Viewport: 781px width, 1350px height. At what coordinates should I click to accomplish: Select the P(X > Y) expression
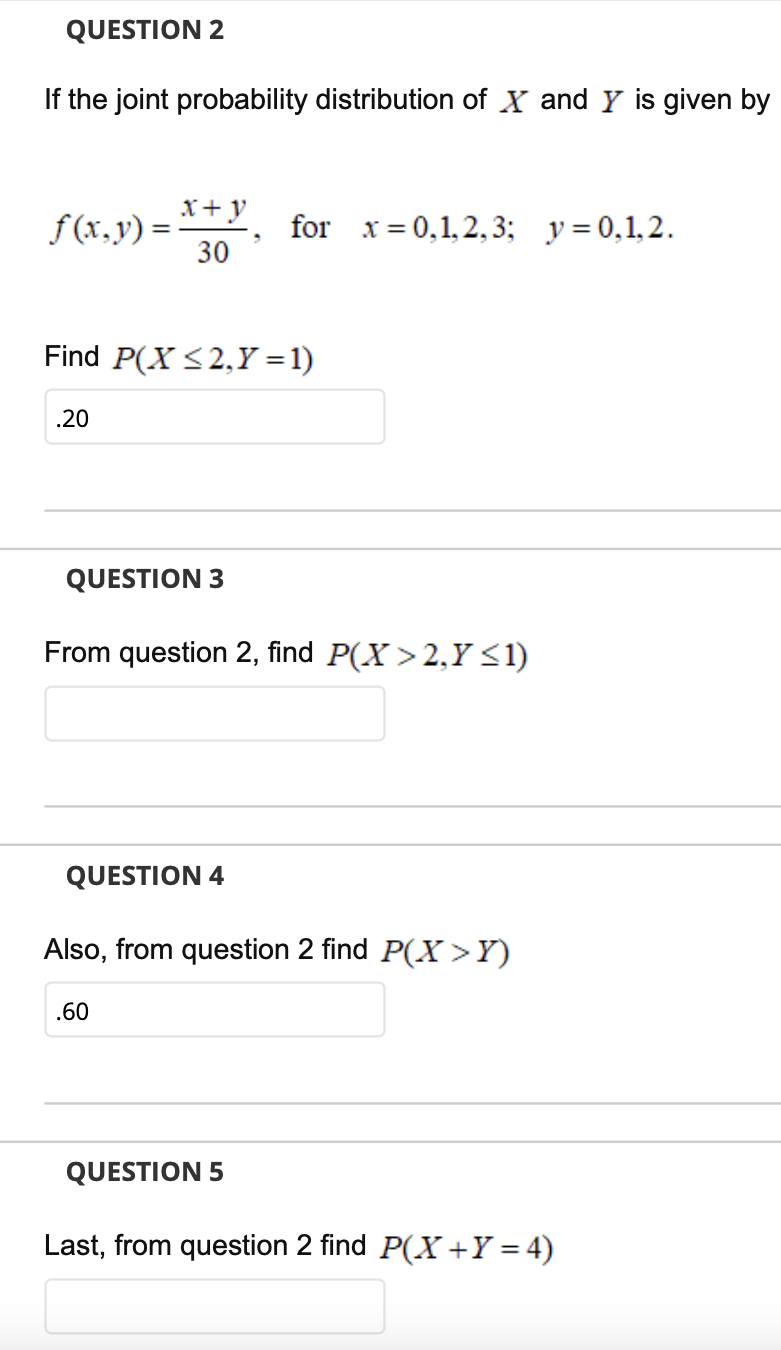coord(446,951)
